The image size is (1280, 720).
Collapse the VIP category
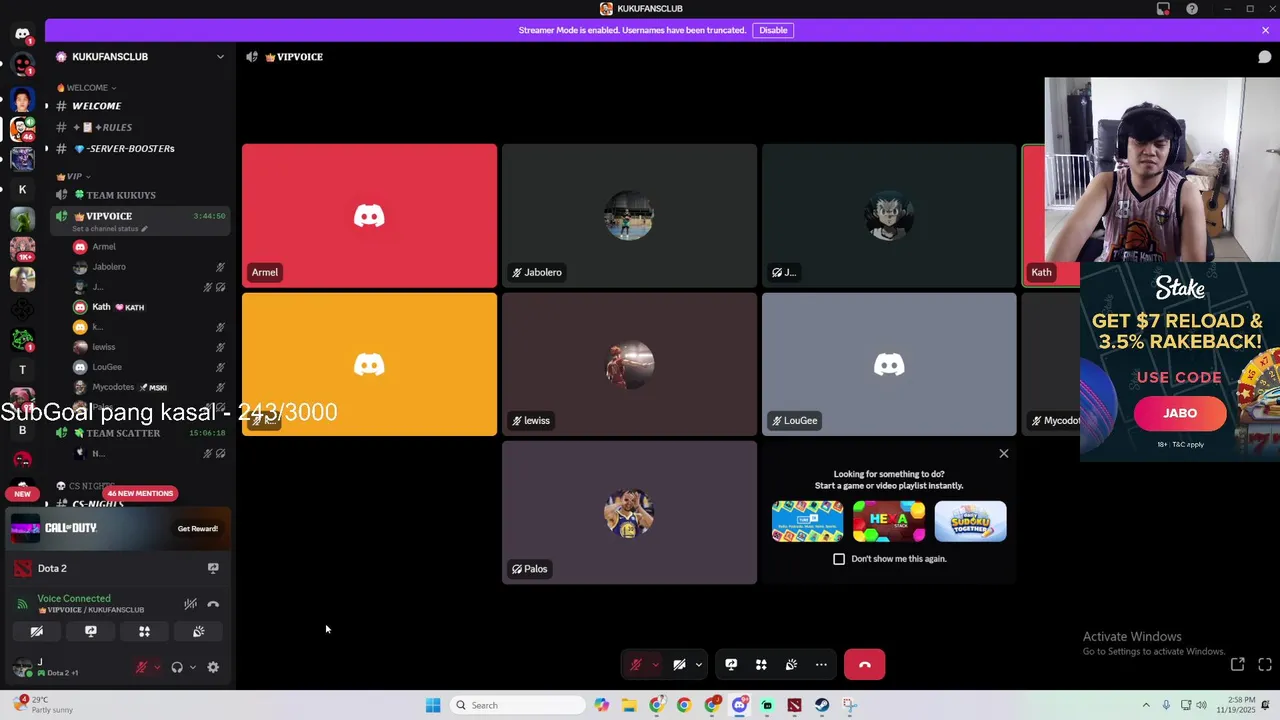tap(75, 177)
